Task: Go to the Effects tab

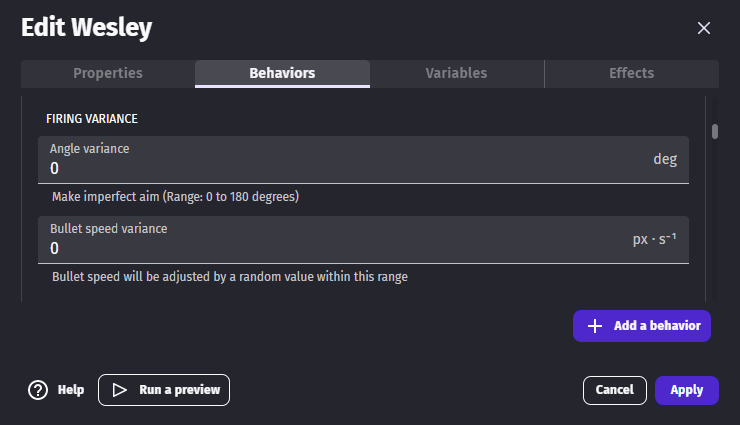Action: click(631, 73)
